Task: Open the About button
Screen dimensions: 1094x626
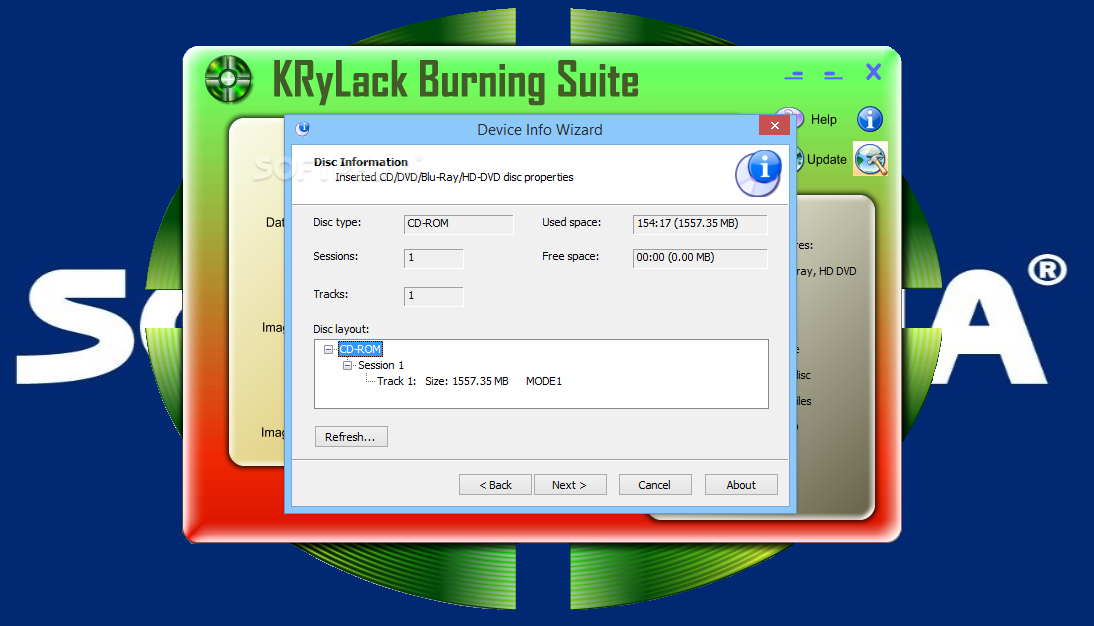Action: coord(741,485)
